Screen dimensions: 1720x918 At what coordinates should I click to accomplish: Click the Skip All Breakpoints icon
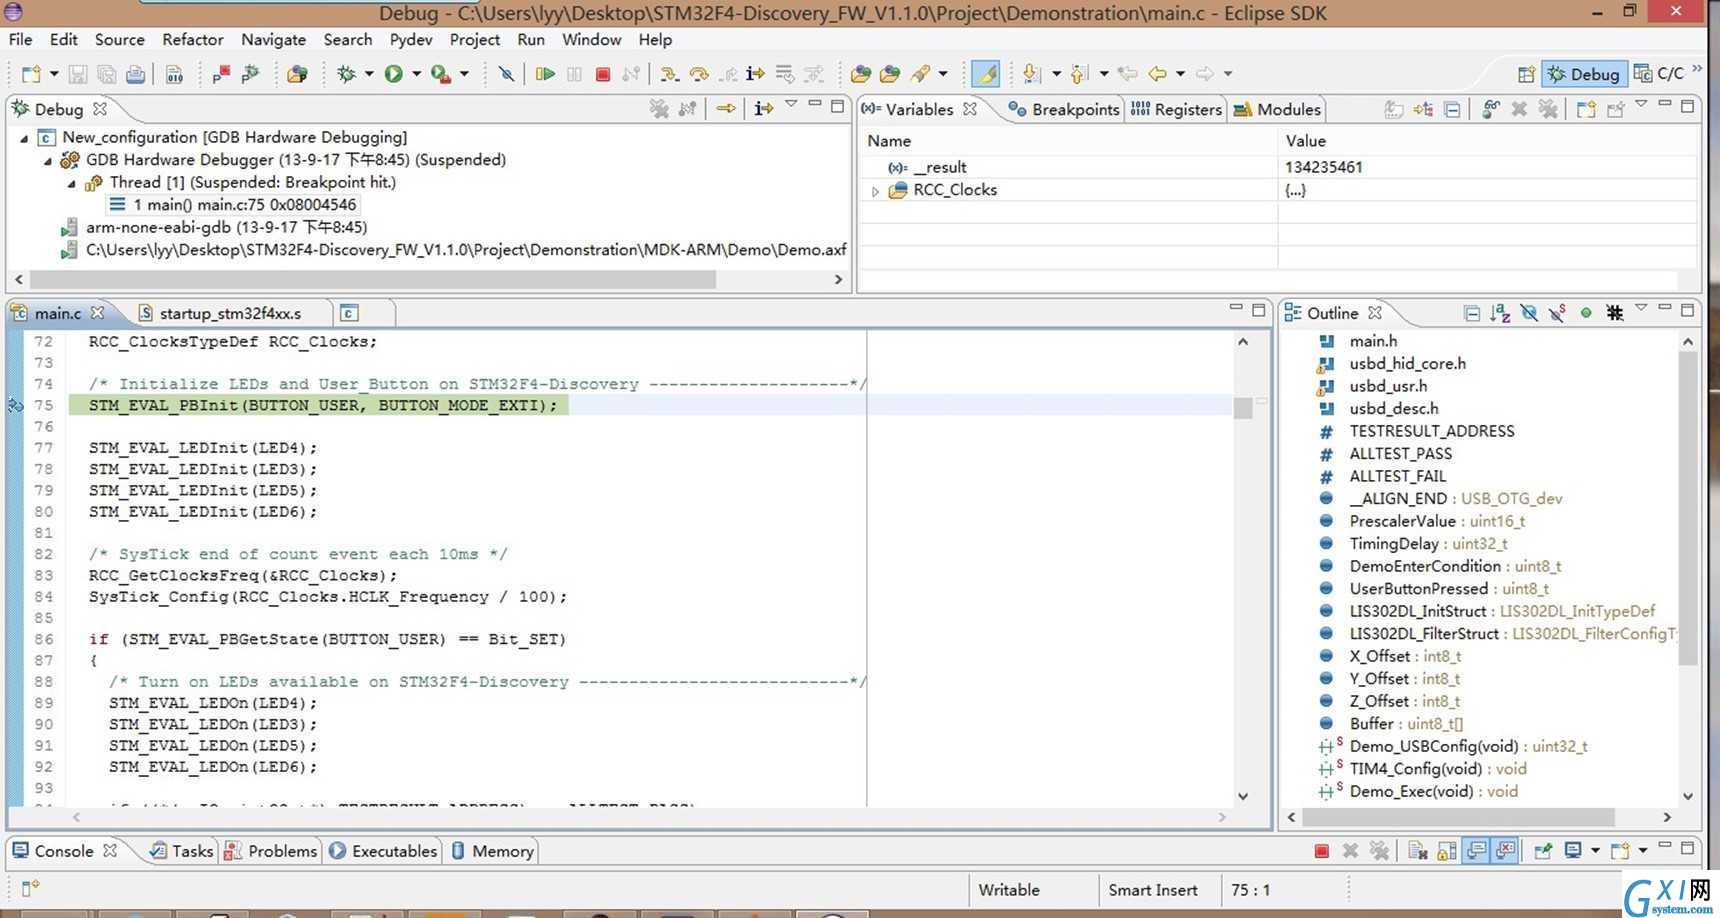coord(506,74)
